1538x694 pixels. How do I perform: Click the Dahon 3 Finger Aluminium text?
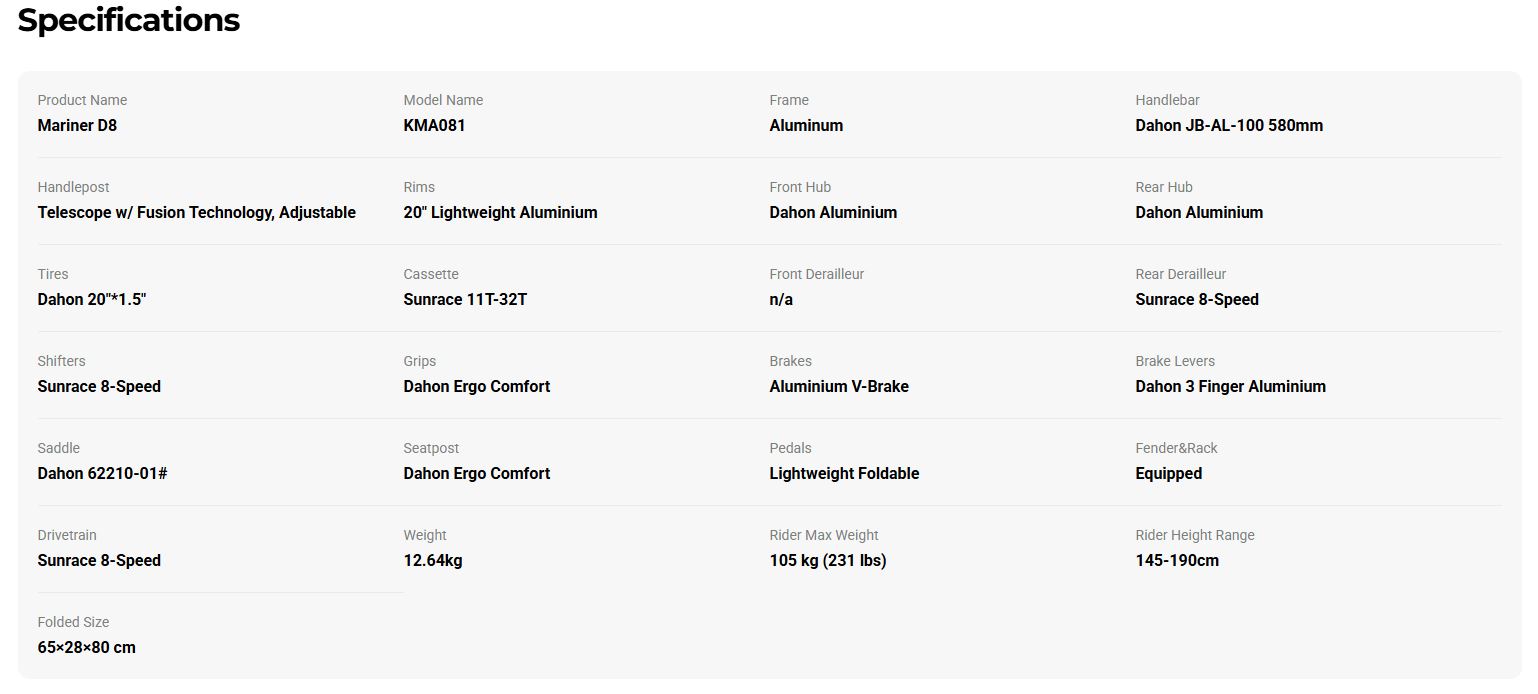(x=1231, y=387)
